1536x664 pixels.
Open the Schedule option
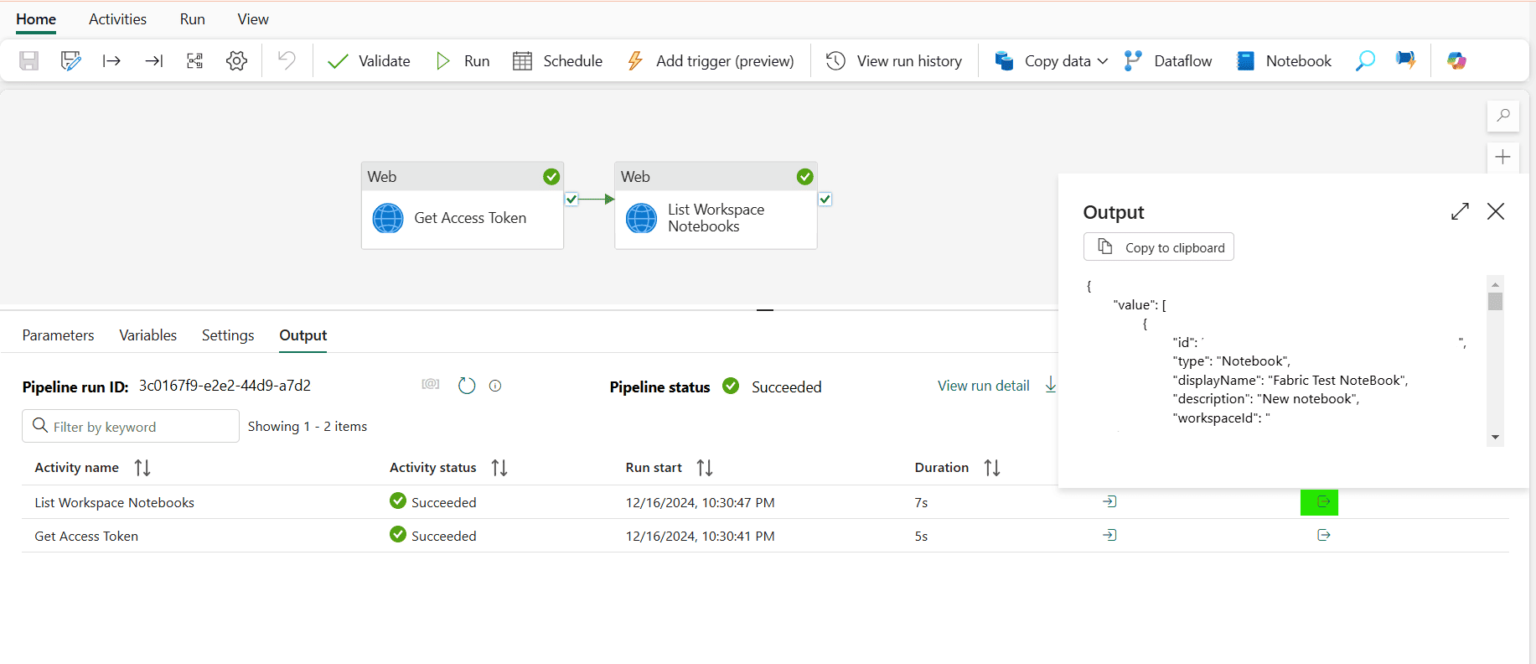click(x=557, y=61)
